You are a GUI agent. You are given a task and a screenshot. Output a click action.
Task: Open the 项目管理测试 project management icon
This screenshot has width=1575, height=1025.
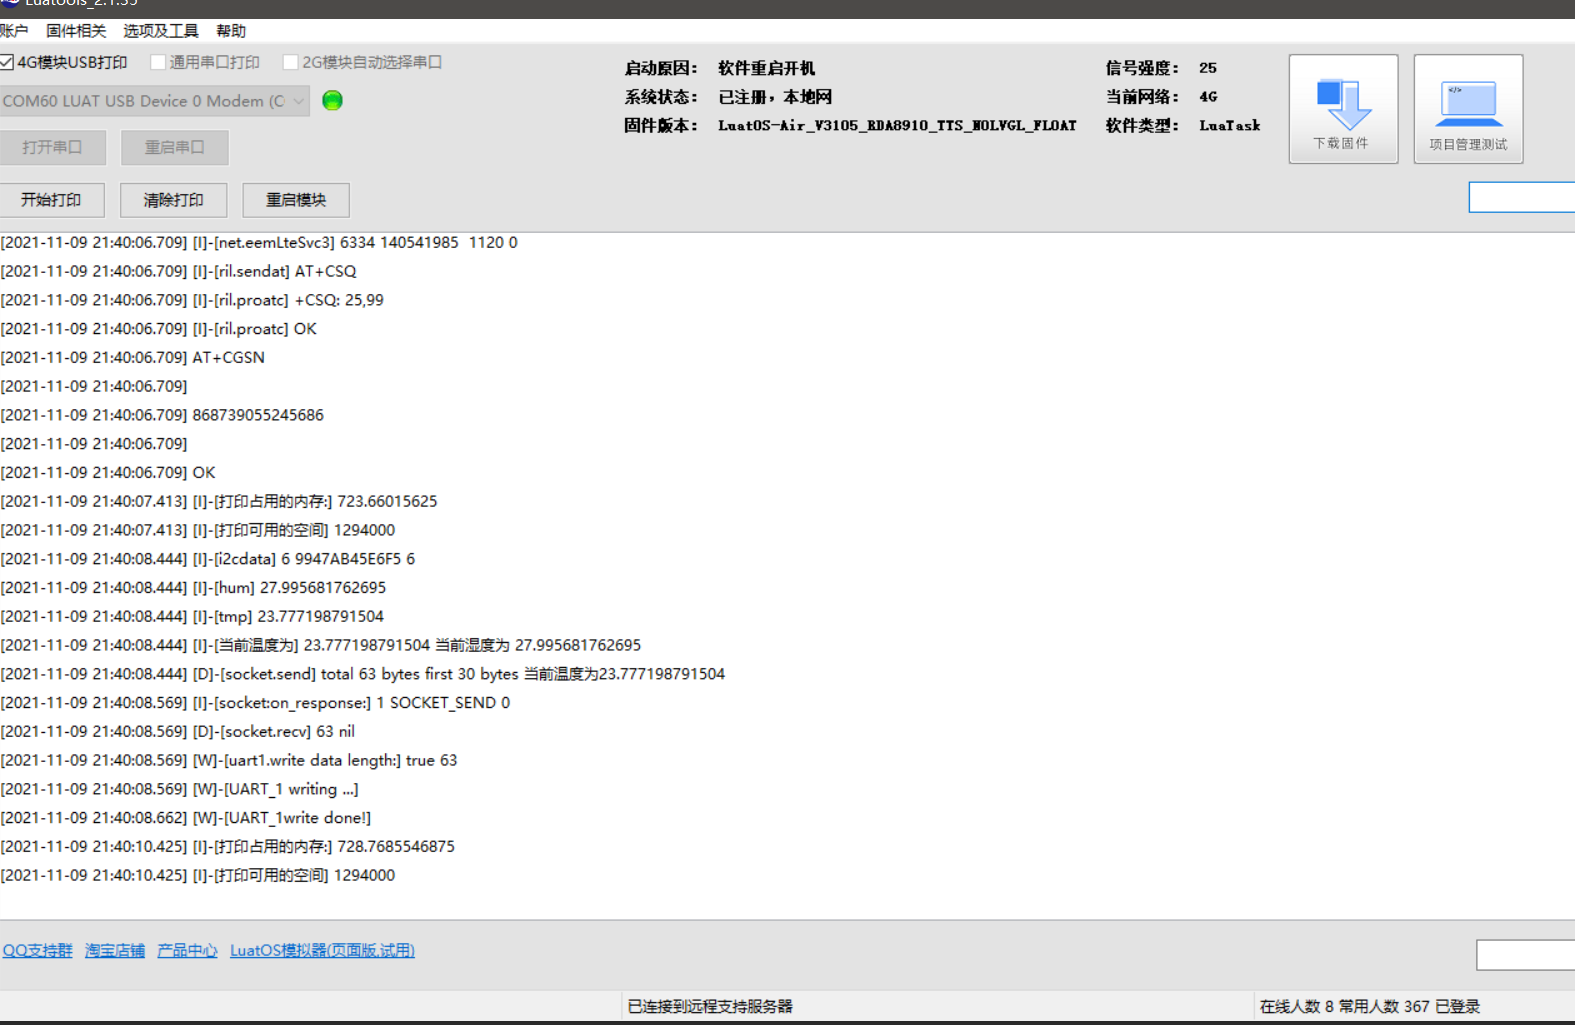click(1468, 109)
